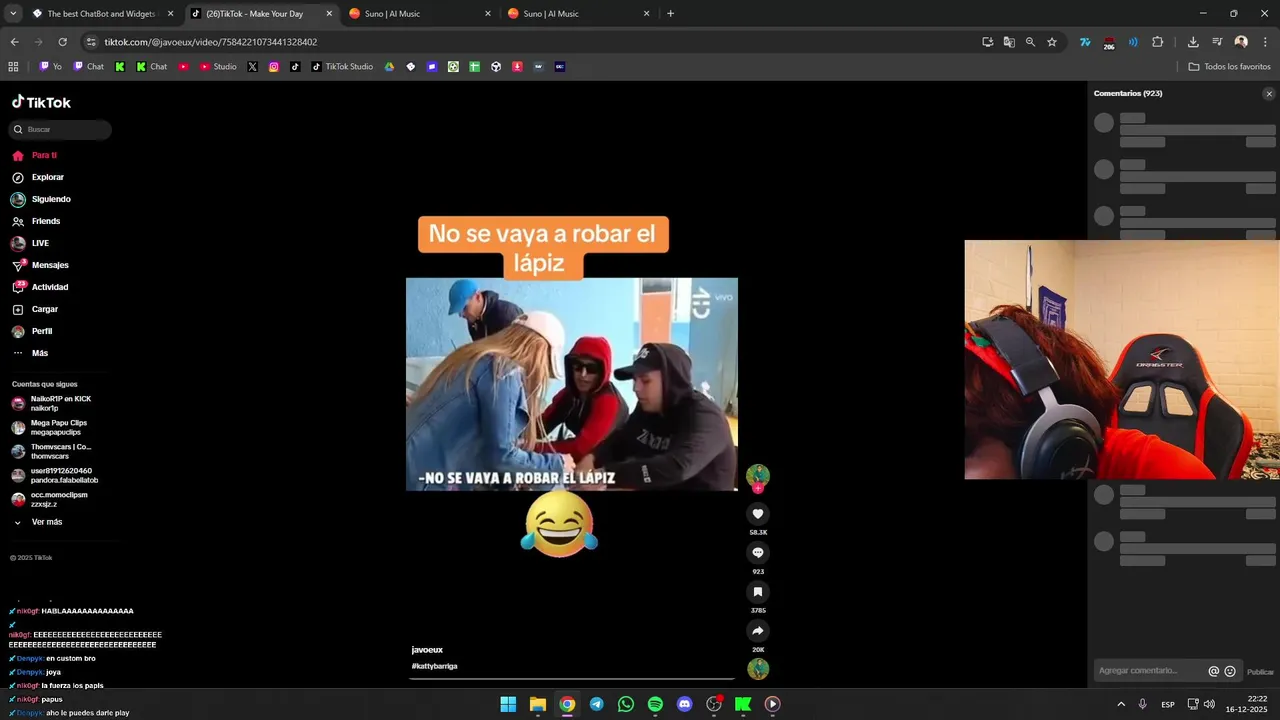
Task: Go to Para ti feed
Action: (x=44, y=156)
